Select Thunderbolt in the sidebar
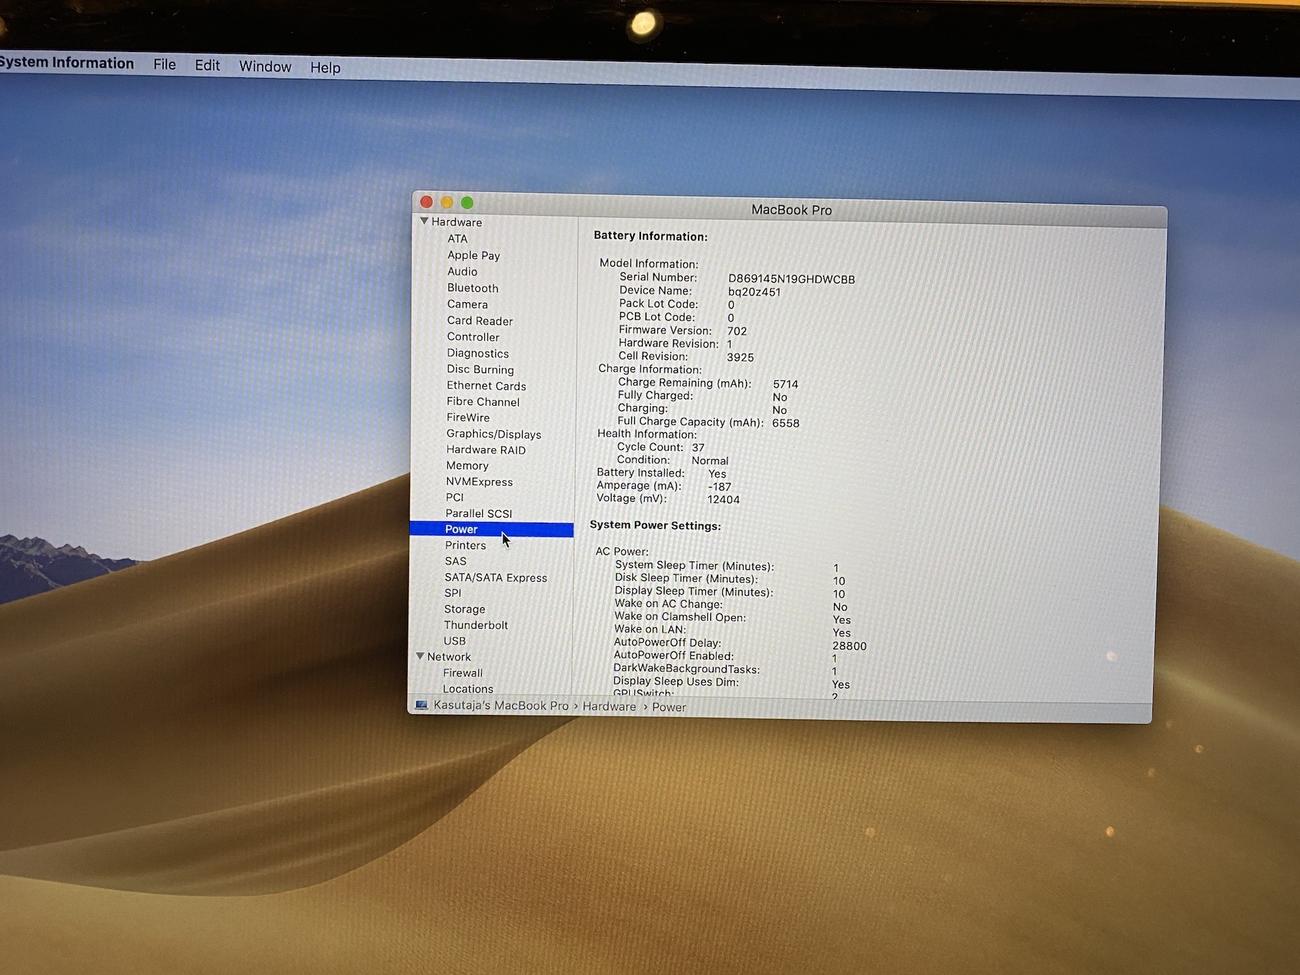1300x975 pixels. tap(476, 625)
